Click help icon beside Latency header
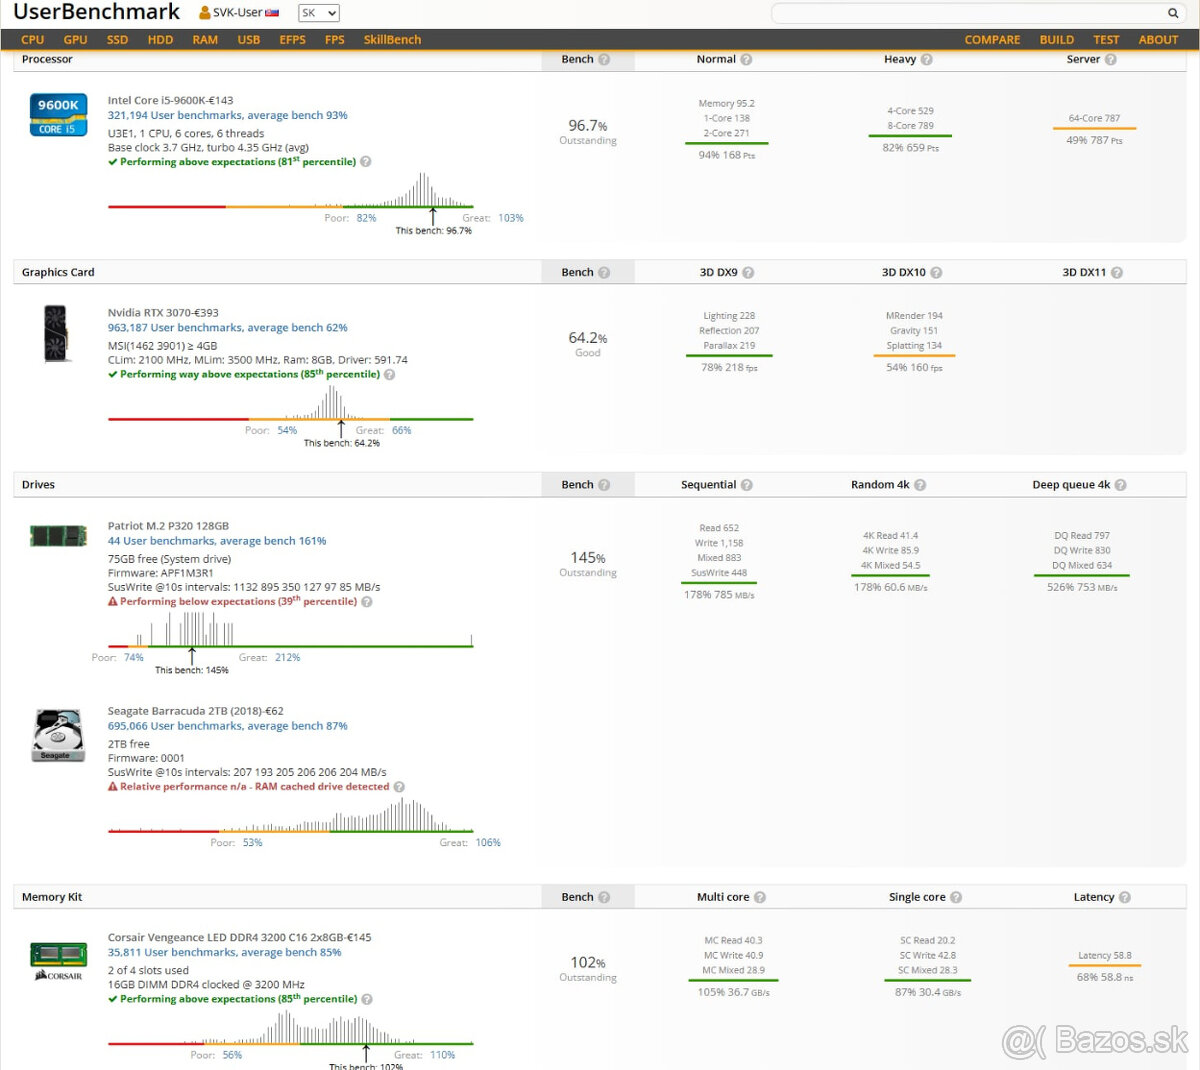Image resolution: width=1200 pixels, height=1070 pixels. tap(1125, 898)
